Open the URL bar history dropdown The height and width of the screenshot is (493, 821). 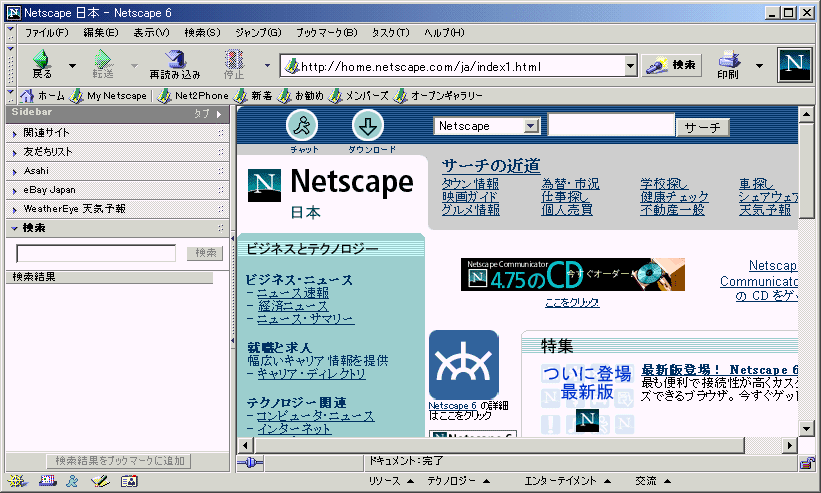click(x=630, y=66)
